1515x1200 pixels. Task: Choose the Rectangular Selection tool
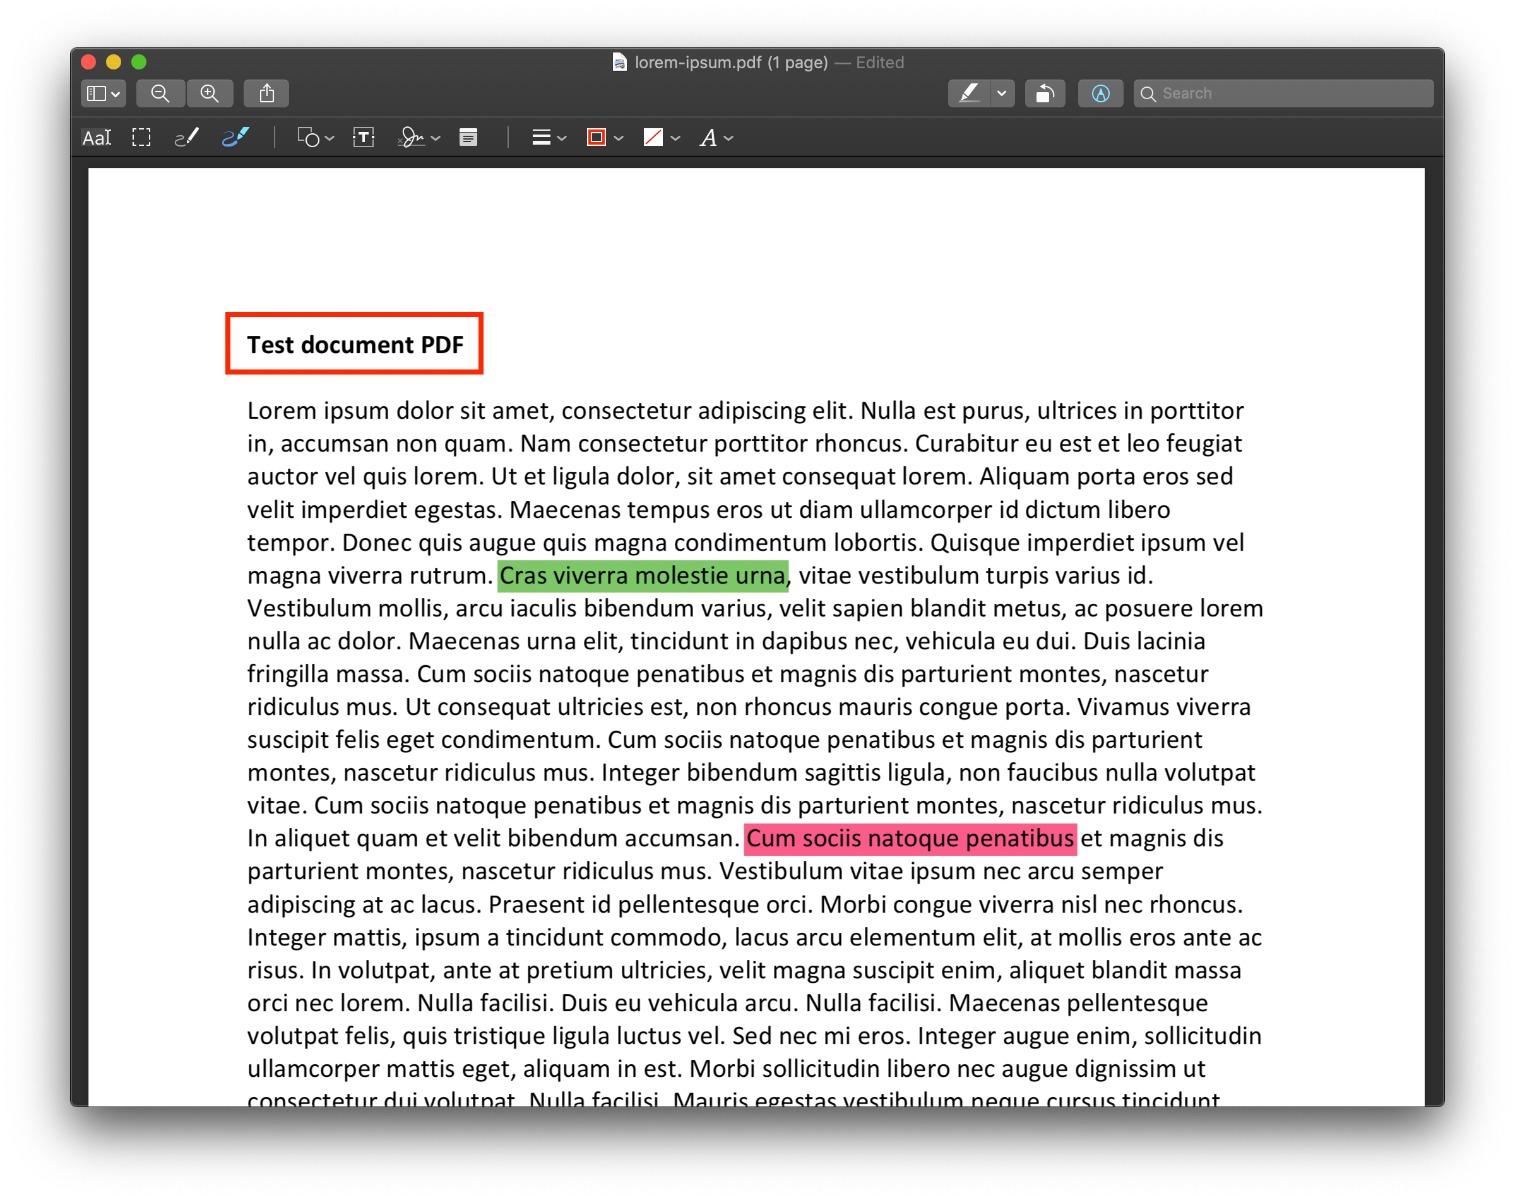click(x=141, y=138)
